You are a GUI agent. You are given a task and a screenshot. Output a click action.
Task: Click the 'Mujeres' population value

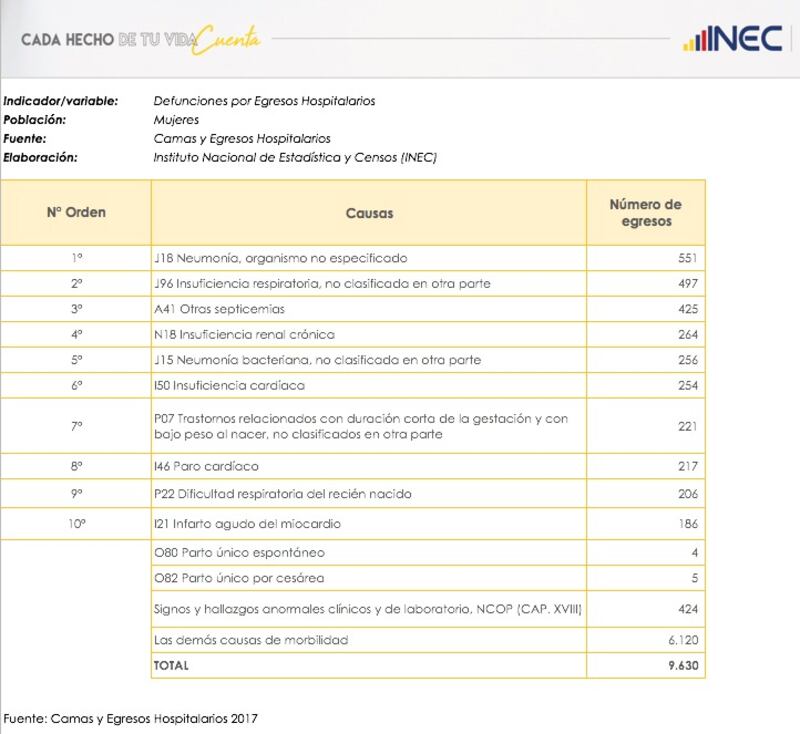point(176,120)
